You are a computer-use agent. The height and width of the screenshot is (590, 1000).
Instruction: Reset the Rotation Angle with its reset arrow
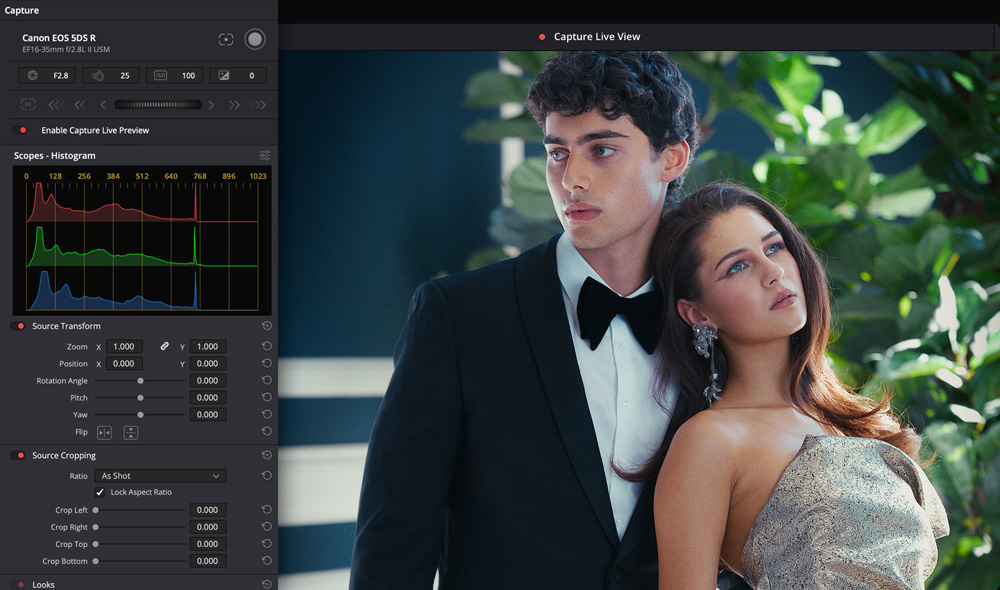click(265, 380)
